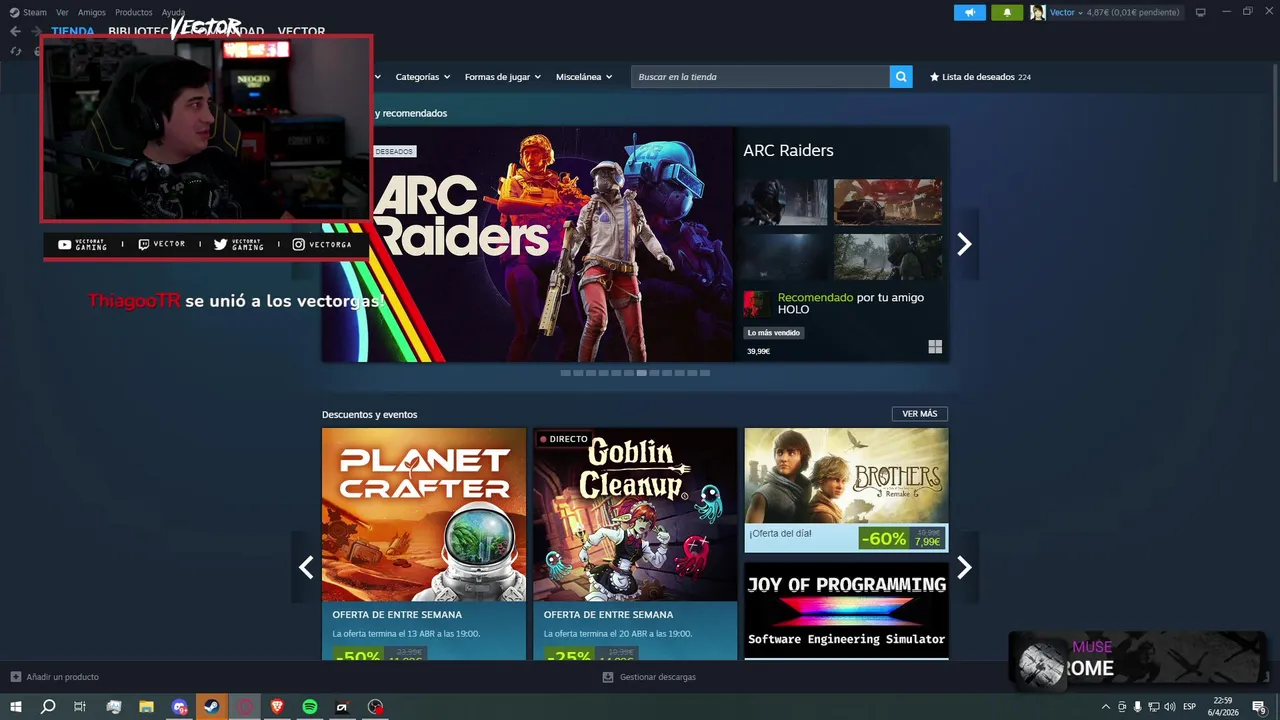This screenshot has height=720, width=1280.
Task: Open the Planet Crafter offer card
Action: point(424,544)
